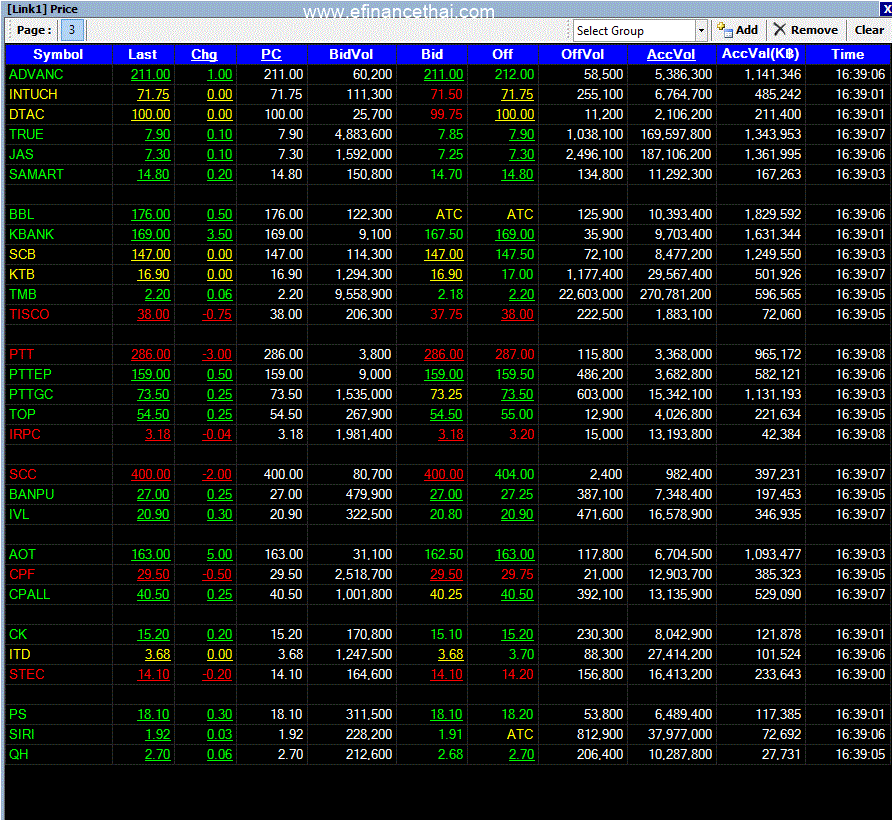This screenshot has height=820, width=892.
Task: Click the Bid column header
Action: (x=432, y=55)
